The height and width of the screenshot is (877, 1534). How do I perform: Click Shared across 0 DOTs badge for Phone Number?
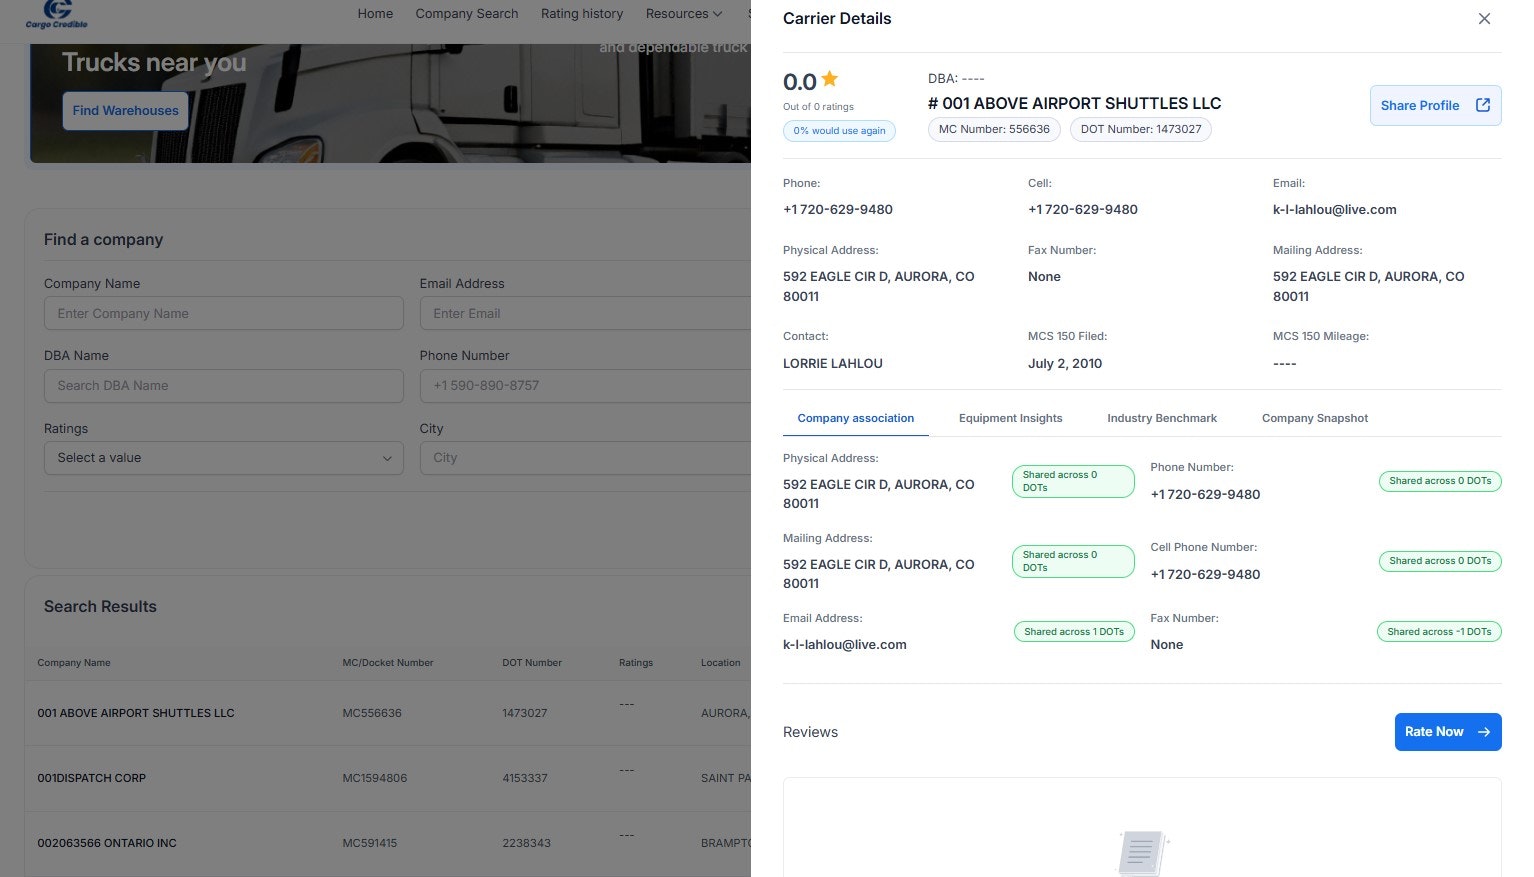pyautogui.click(x=1440, y=481)
